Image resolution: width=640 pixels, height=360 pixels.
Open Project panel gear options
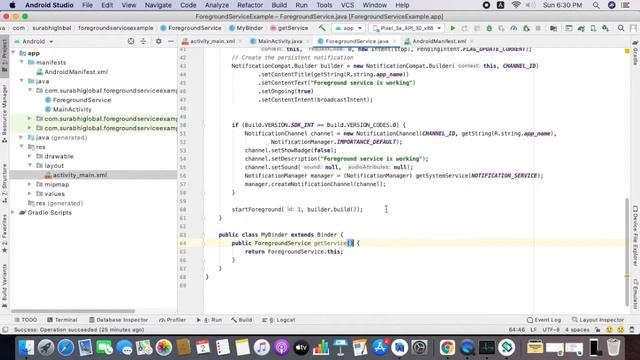(158, 41)
